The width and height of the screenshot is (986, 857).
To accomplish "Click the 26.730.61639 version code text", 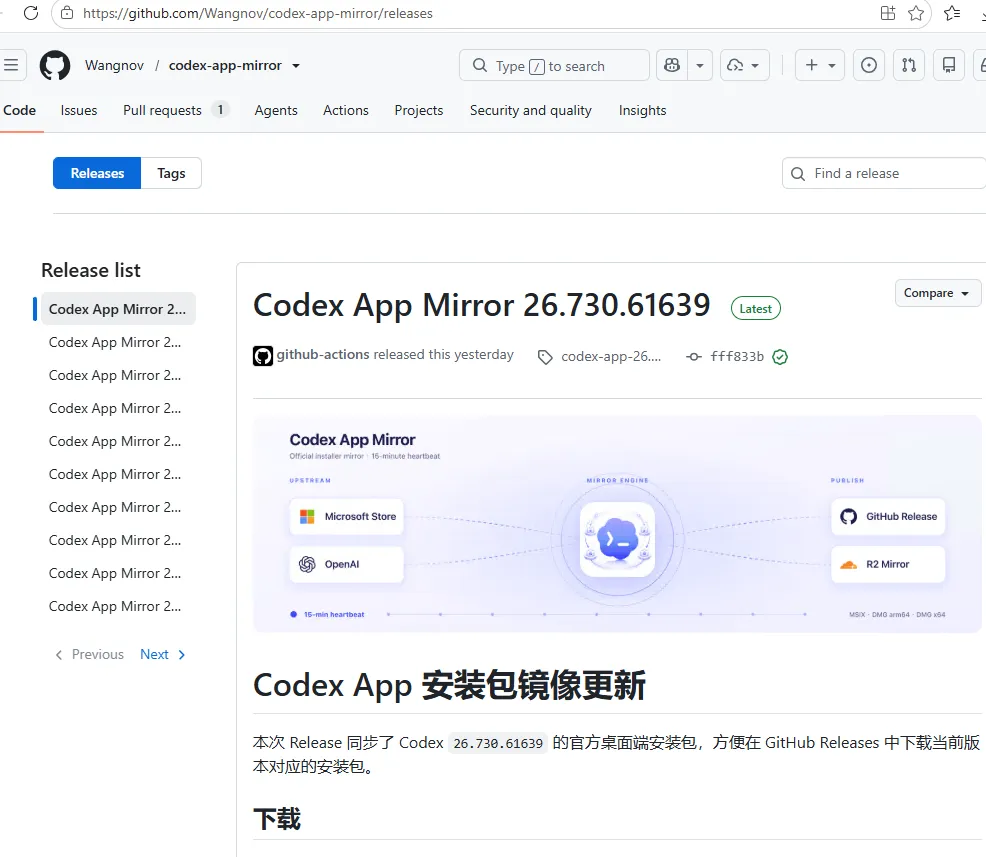I will [x=497, y=743].
